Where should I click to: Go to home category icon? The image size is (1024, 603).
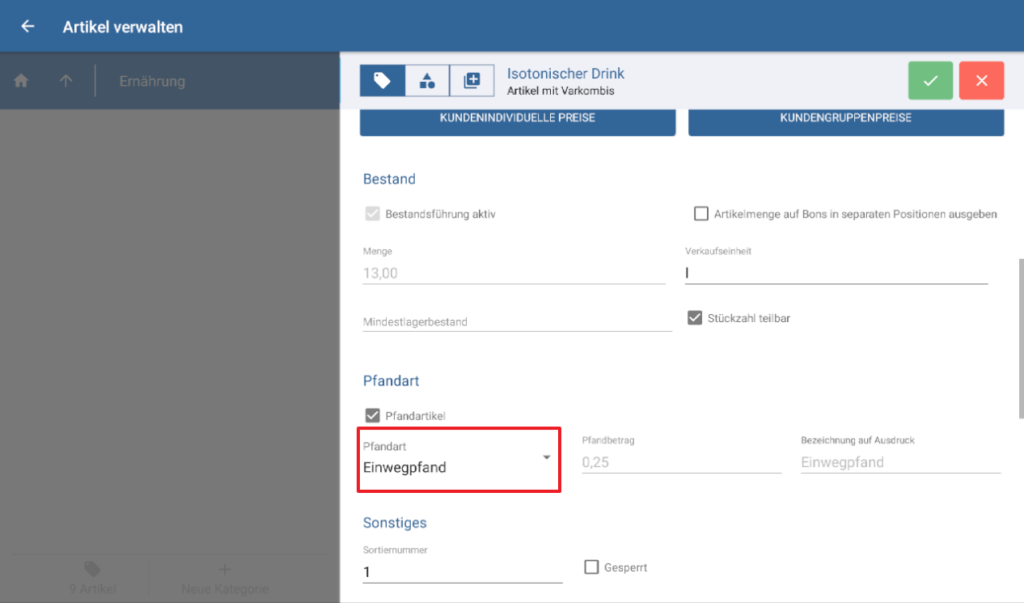(21, 81)
